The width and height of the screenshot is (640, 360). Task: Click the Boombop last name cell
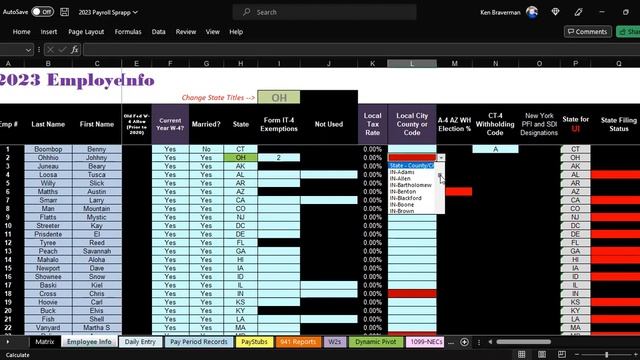click(x=48, y=149)
